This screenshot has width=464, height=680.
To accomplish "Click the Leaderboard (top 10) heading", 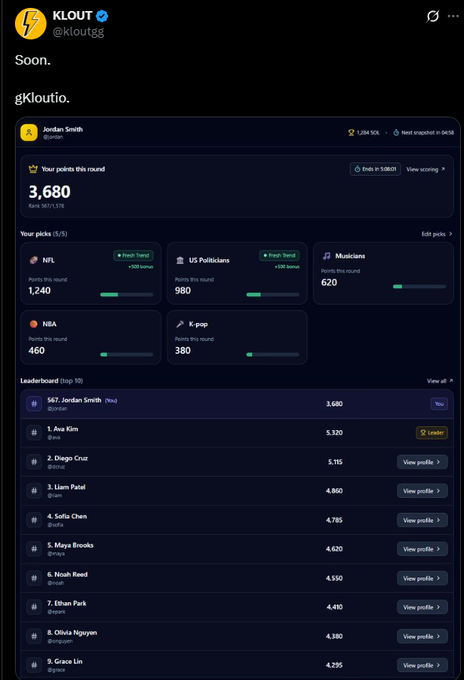I will [x=52, y=381].
